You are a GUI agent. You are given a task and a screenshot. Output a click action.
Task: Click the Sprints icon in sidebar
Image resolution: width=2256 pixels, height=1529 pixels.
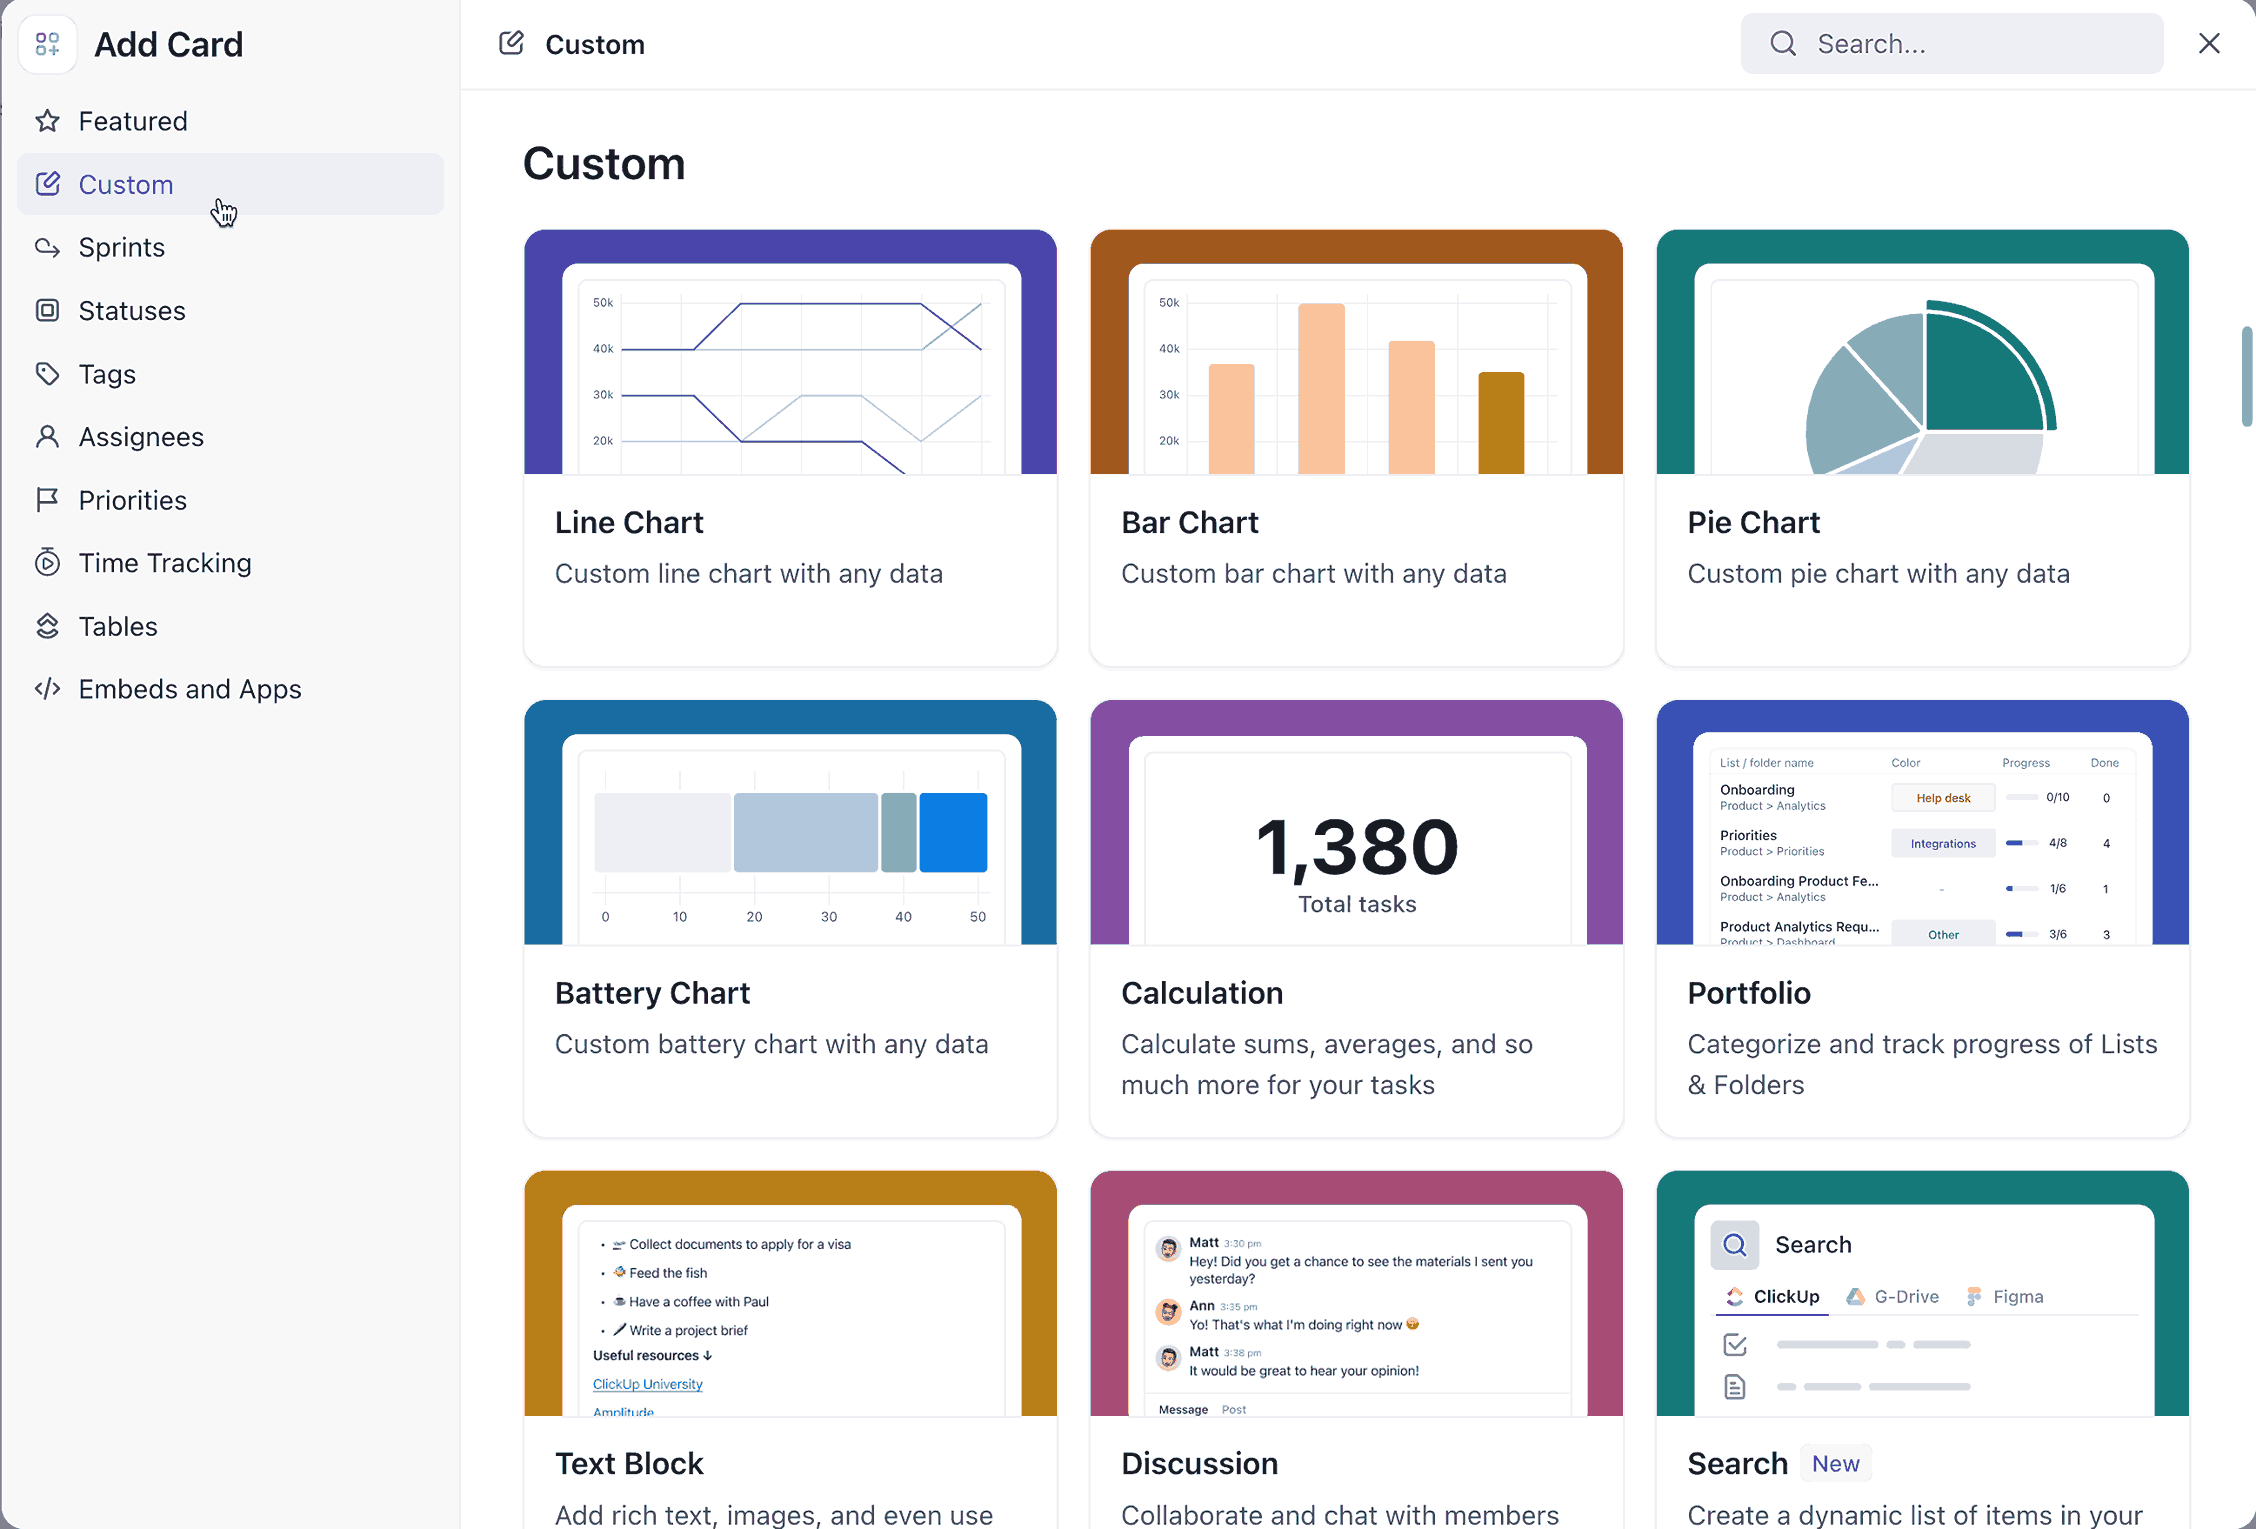pyautogui.click(x=47, y=247)
